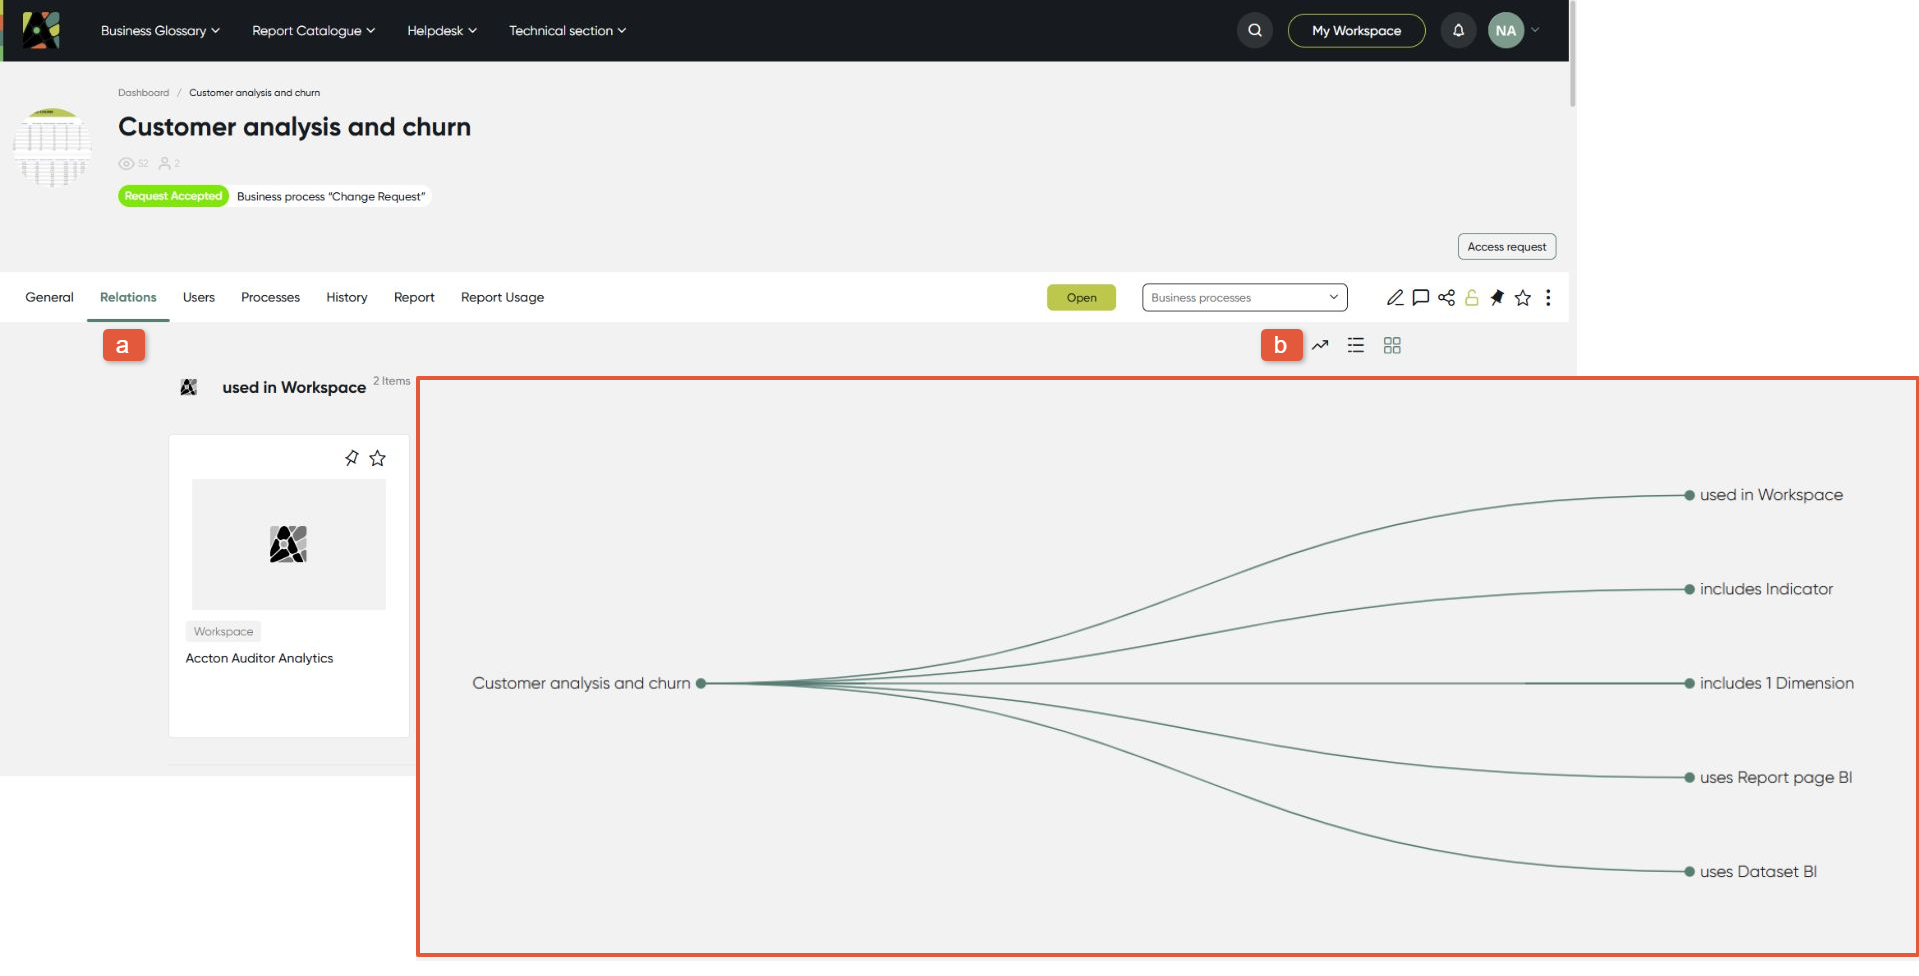Click the My Workspace button
Viewport: 1919px width, 976px height.
pyautogui.click(x=1356, y=30)
